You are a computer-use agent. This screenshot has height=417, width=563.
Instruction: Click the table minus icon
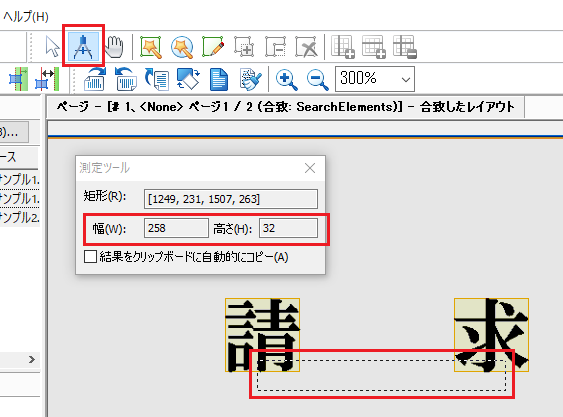point(405,47)
